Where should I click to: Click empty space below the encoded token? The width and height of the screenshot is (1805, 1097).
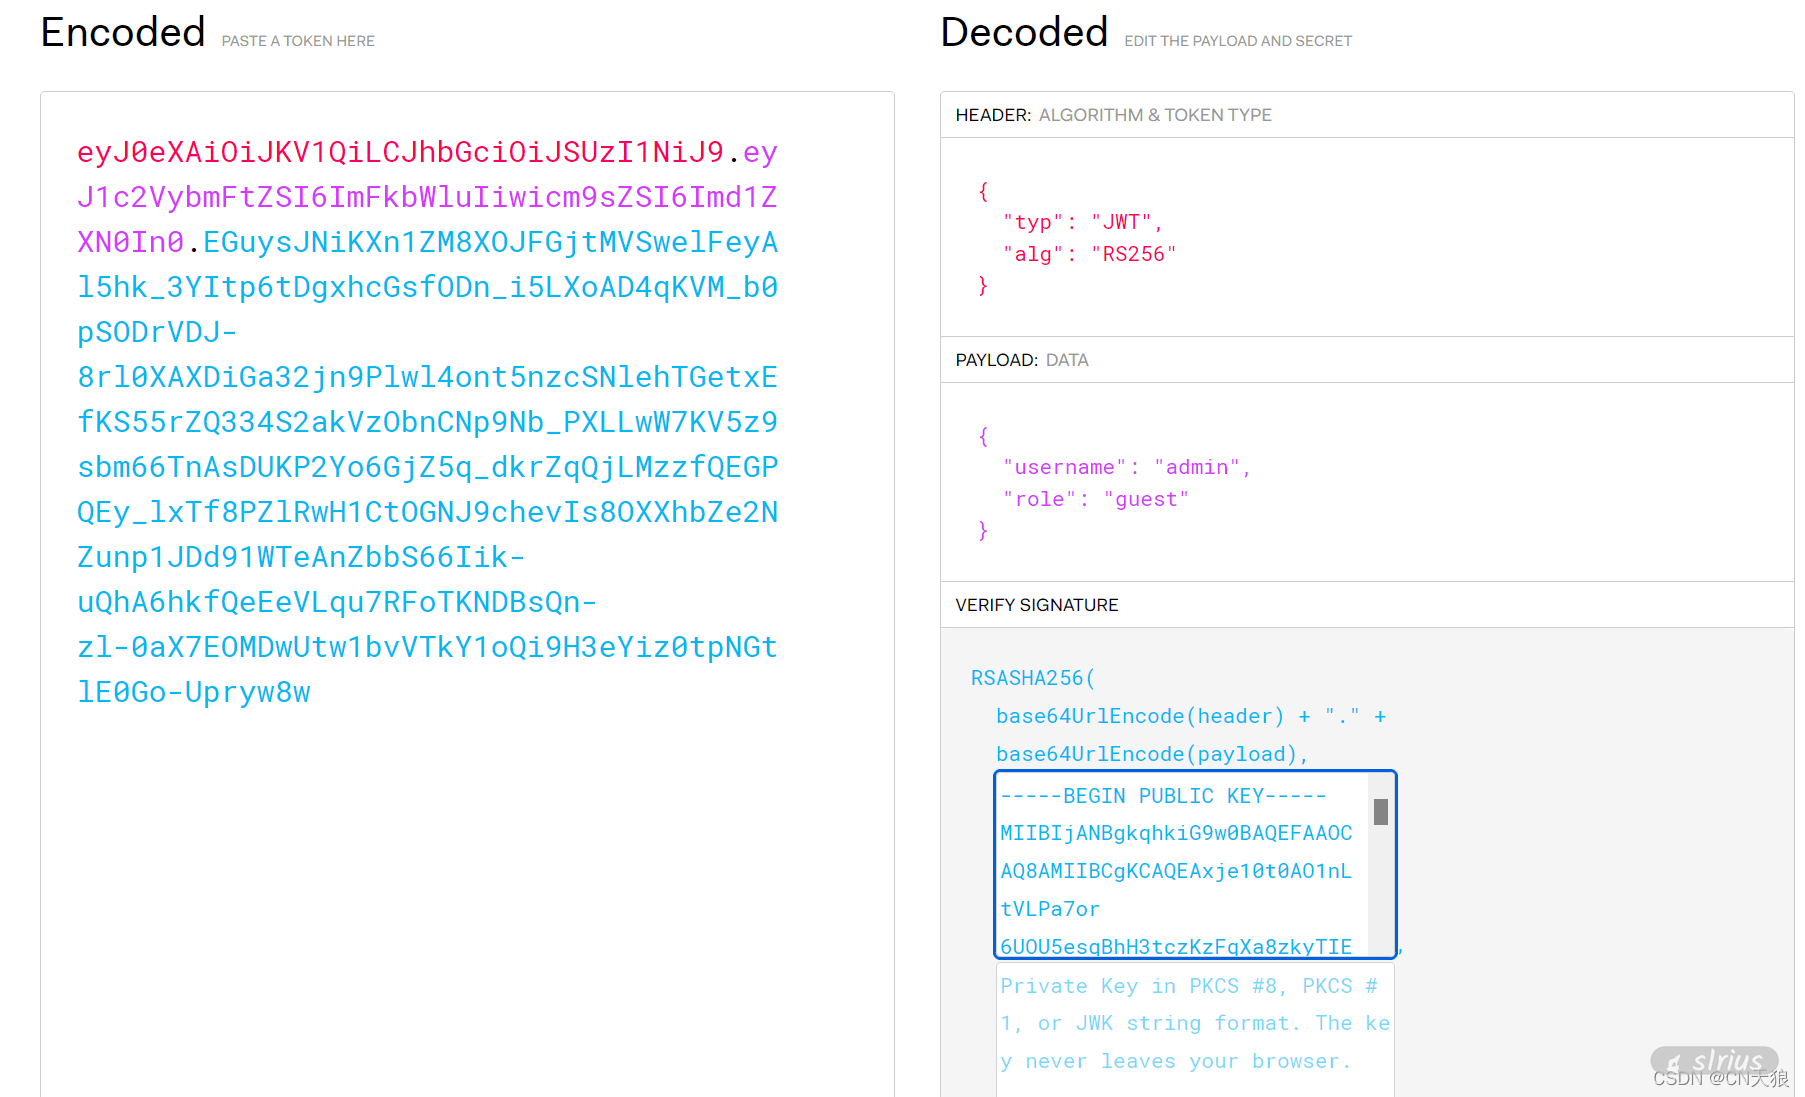(x=467, y=900)
